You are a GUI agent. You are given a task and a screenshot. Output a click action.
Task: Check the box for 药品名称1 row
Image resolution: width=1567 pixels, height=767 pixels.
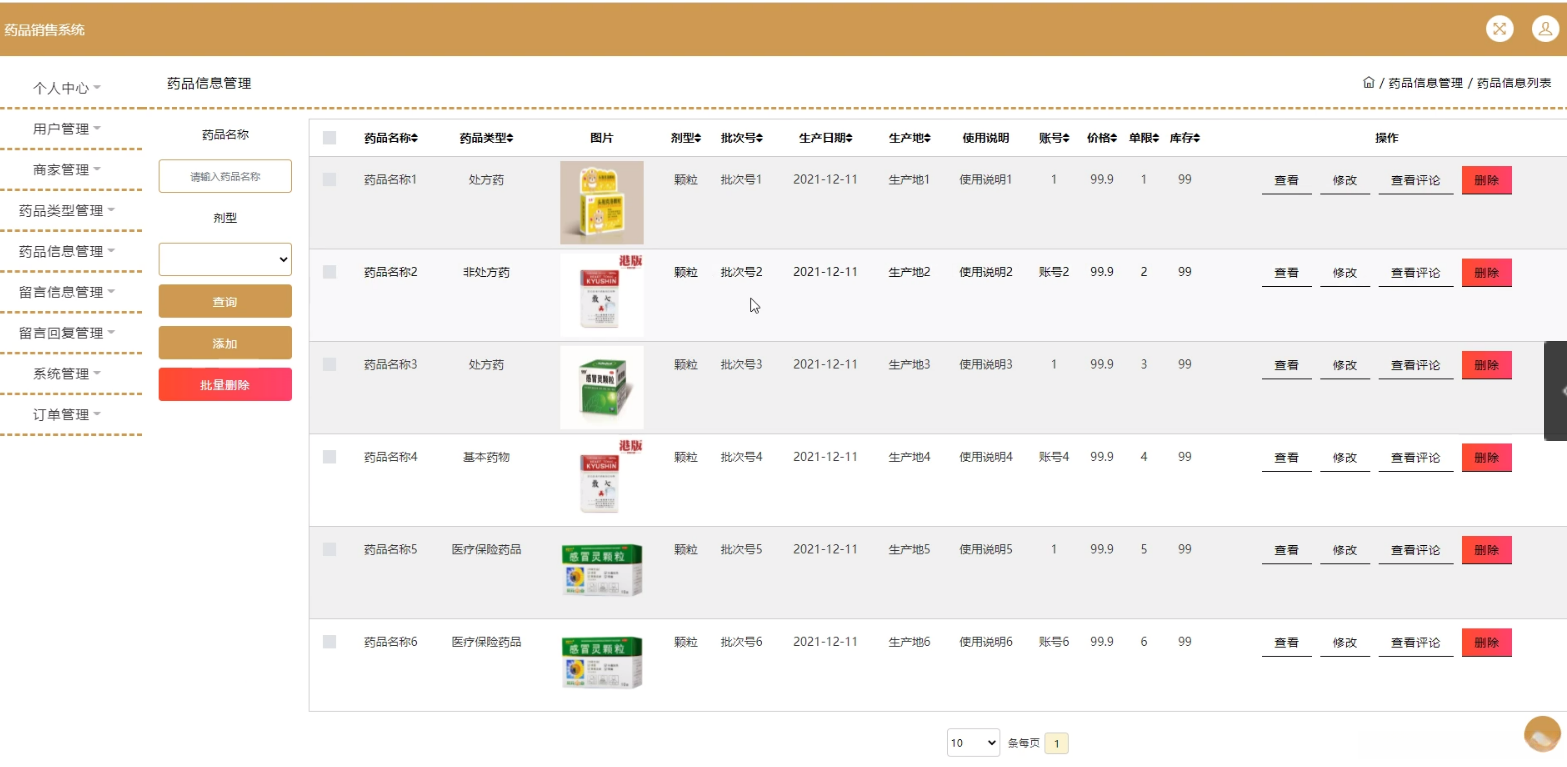[x=330, y=180]
